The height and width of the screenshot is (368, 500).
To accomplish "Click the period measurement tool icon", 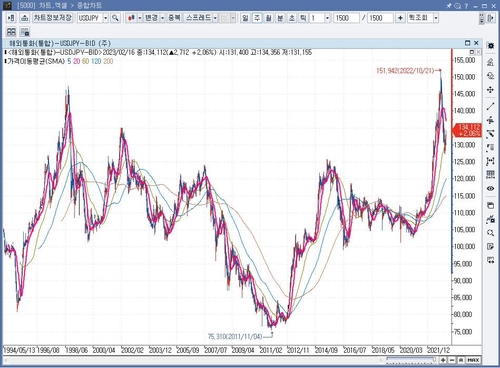I will pos(490,161).
